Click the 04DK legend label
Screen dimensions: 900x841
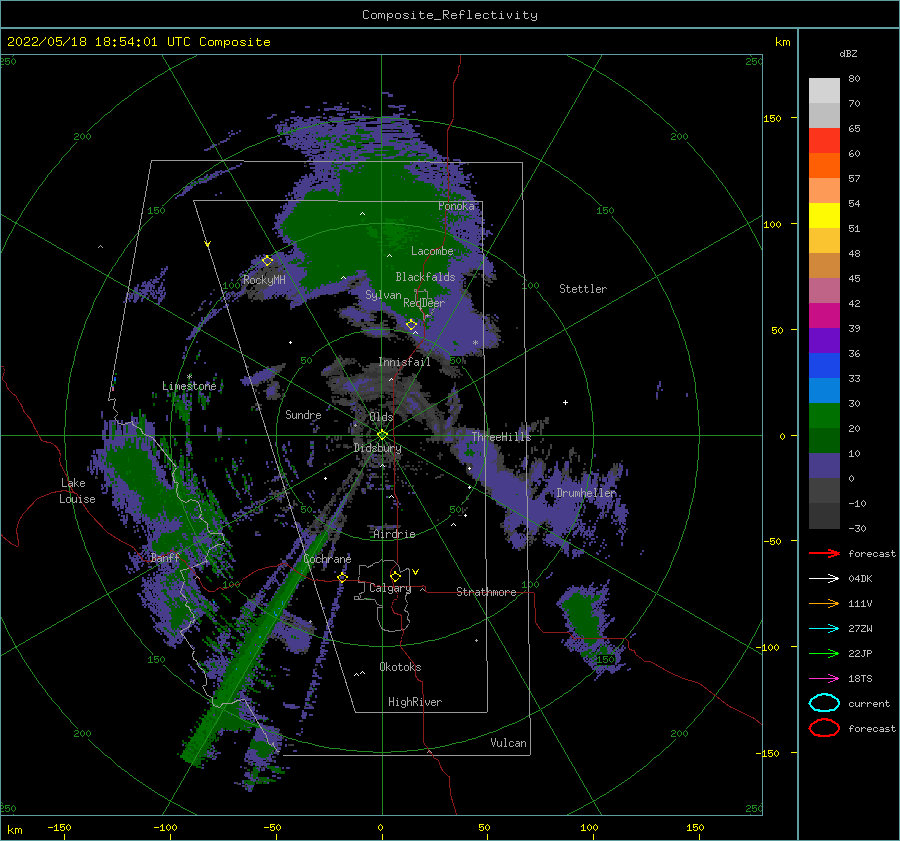(x=860, y=578)
